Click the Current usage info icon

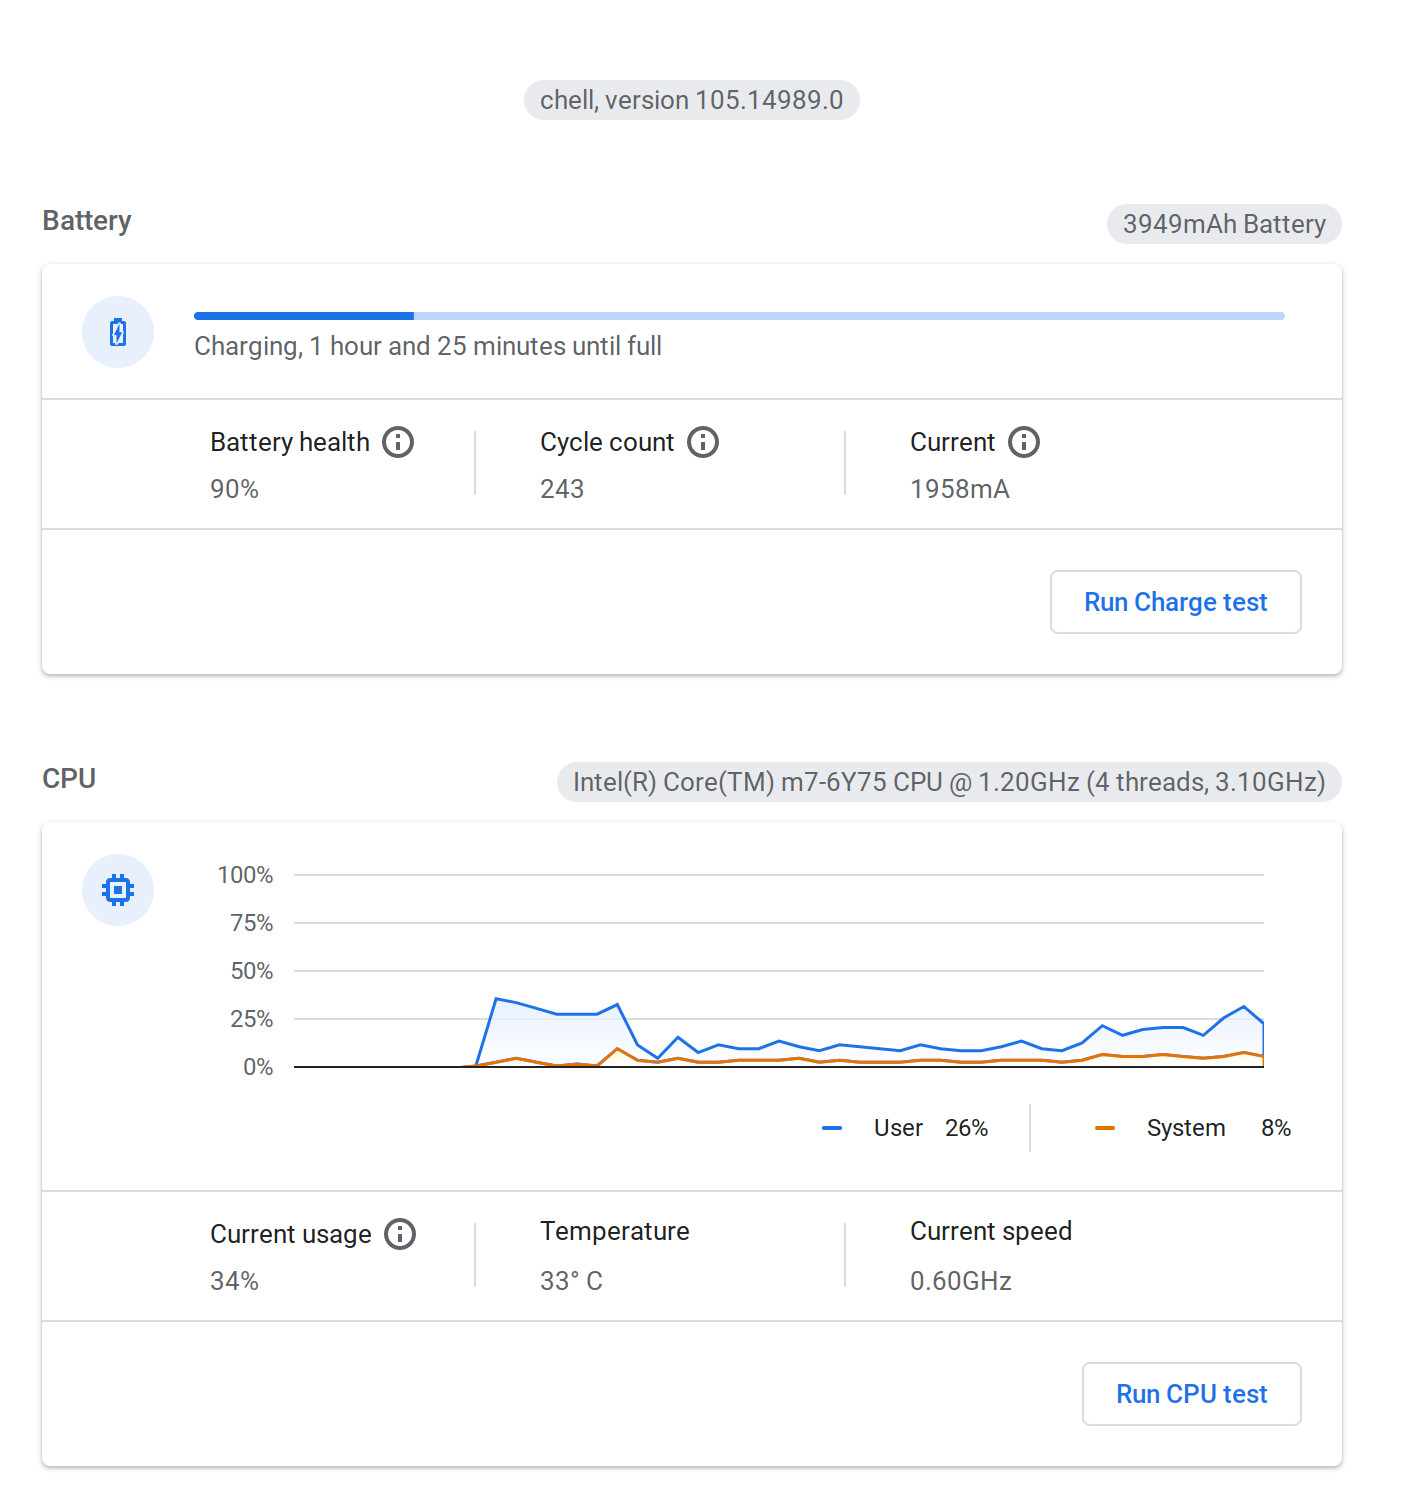point(400,1234)
